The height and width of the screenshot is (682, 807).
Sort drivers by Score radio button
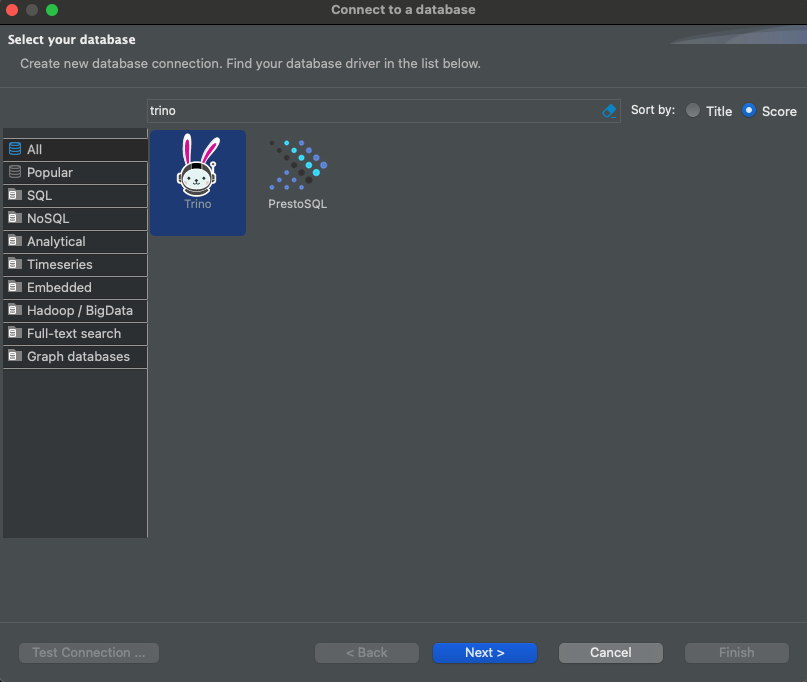tap(749, 111)
